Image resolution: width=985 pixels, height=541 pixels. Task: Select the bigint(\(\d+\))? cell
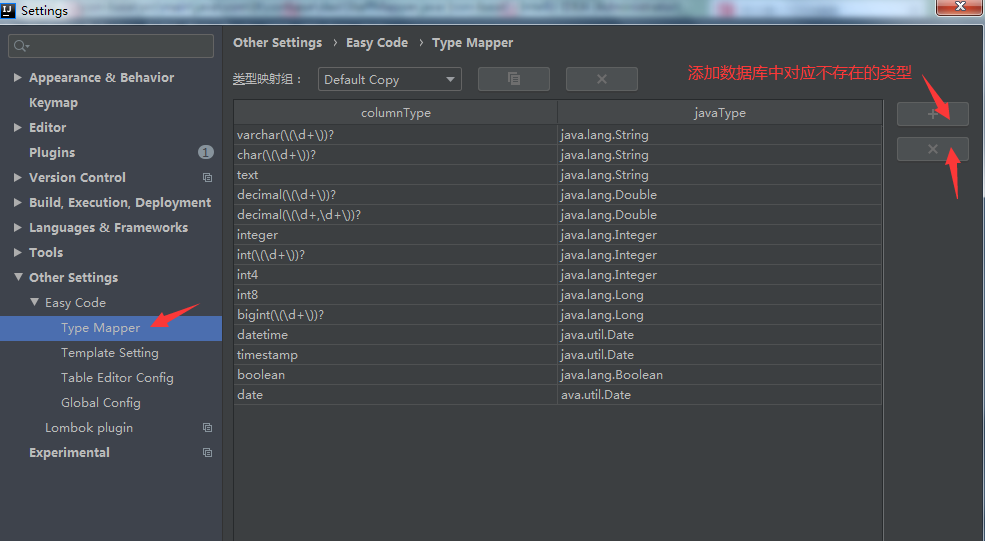pos(396,315)
